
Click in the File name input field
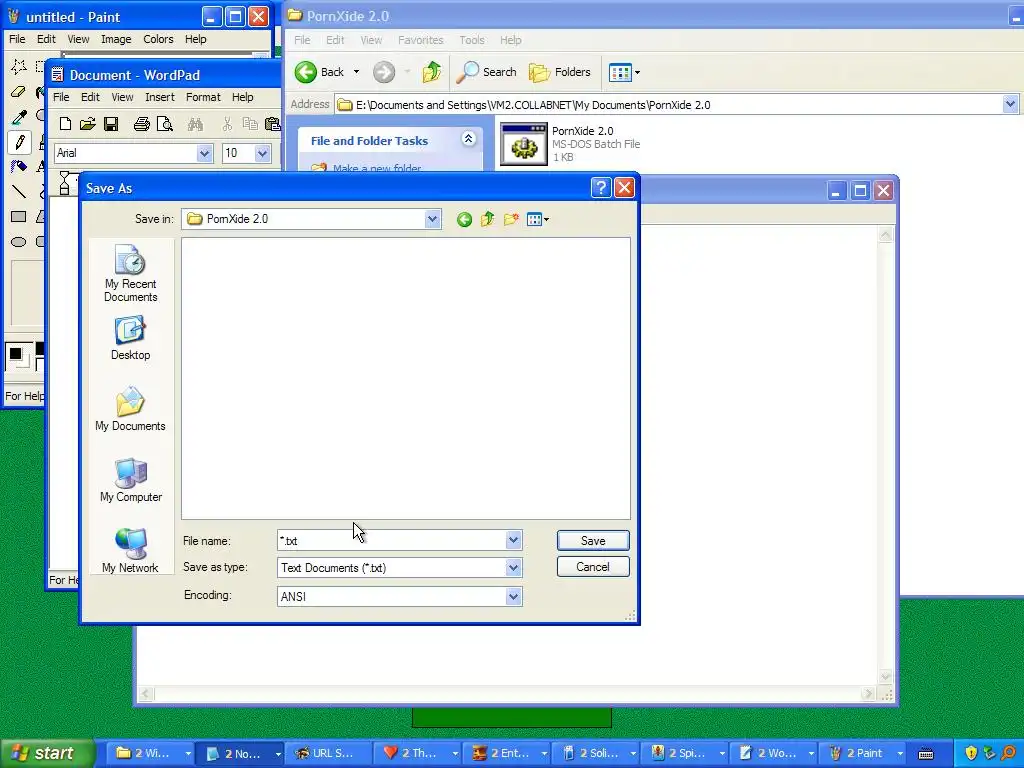[x=392, y=540]
